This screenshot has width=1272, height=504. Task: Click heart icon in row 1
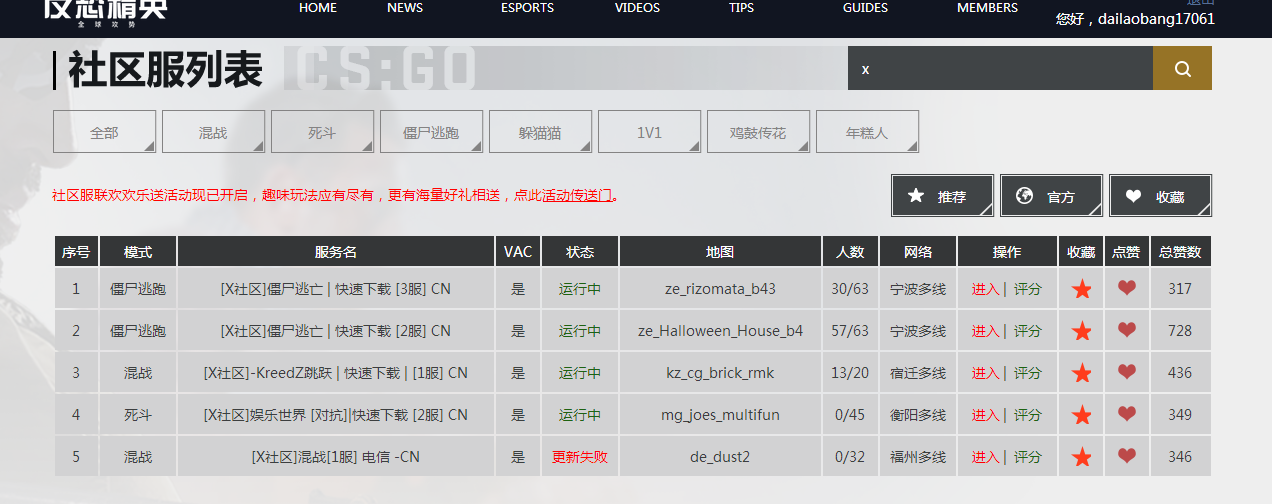(x=1127, y=288)
